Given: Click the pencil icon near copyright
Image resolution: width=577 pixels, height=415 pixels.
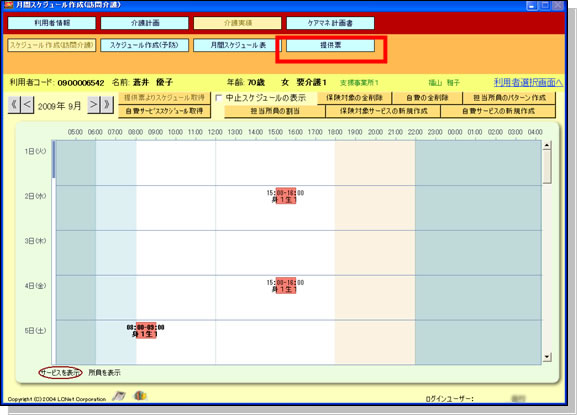Looking at the screenshot, I should tap(119, 396).
